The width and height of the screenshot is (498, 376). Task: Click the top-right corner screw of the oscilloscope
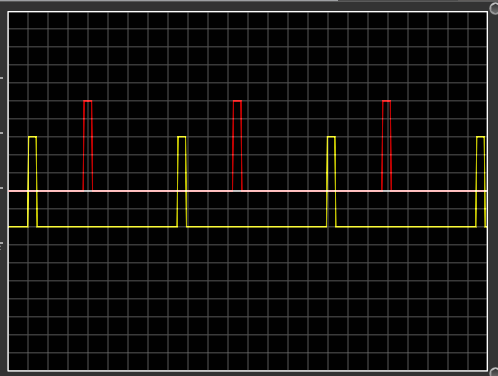click(494, 8)
